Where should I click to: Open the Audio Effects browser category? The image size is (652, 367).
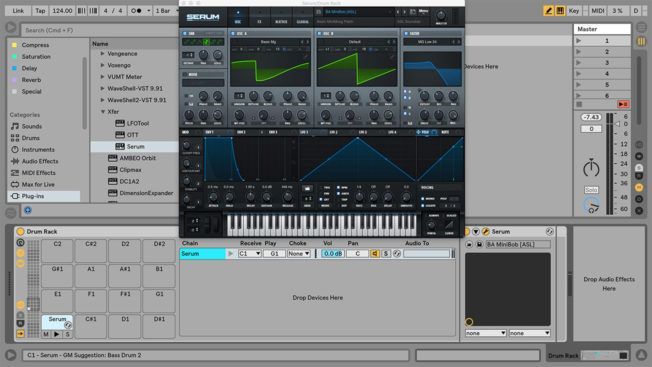point(40,161)
